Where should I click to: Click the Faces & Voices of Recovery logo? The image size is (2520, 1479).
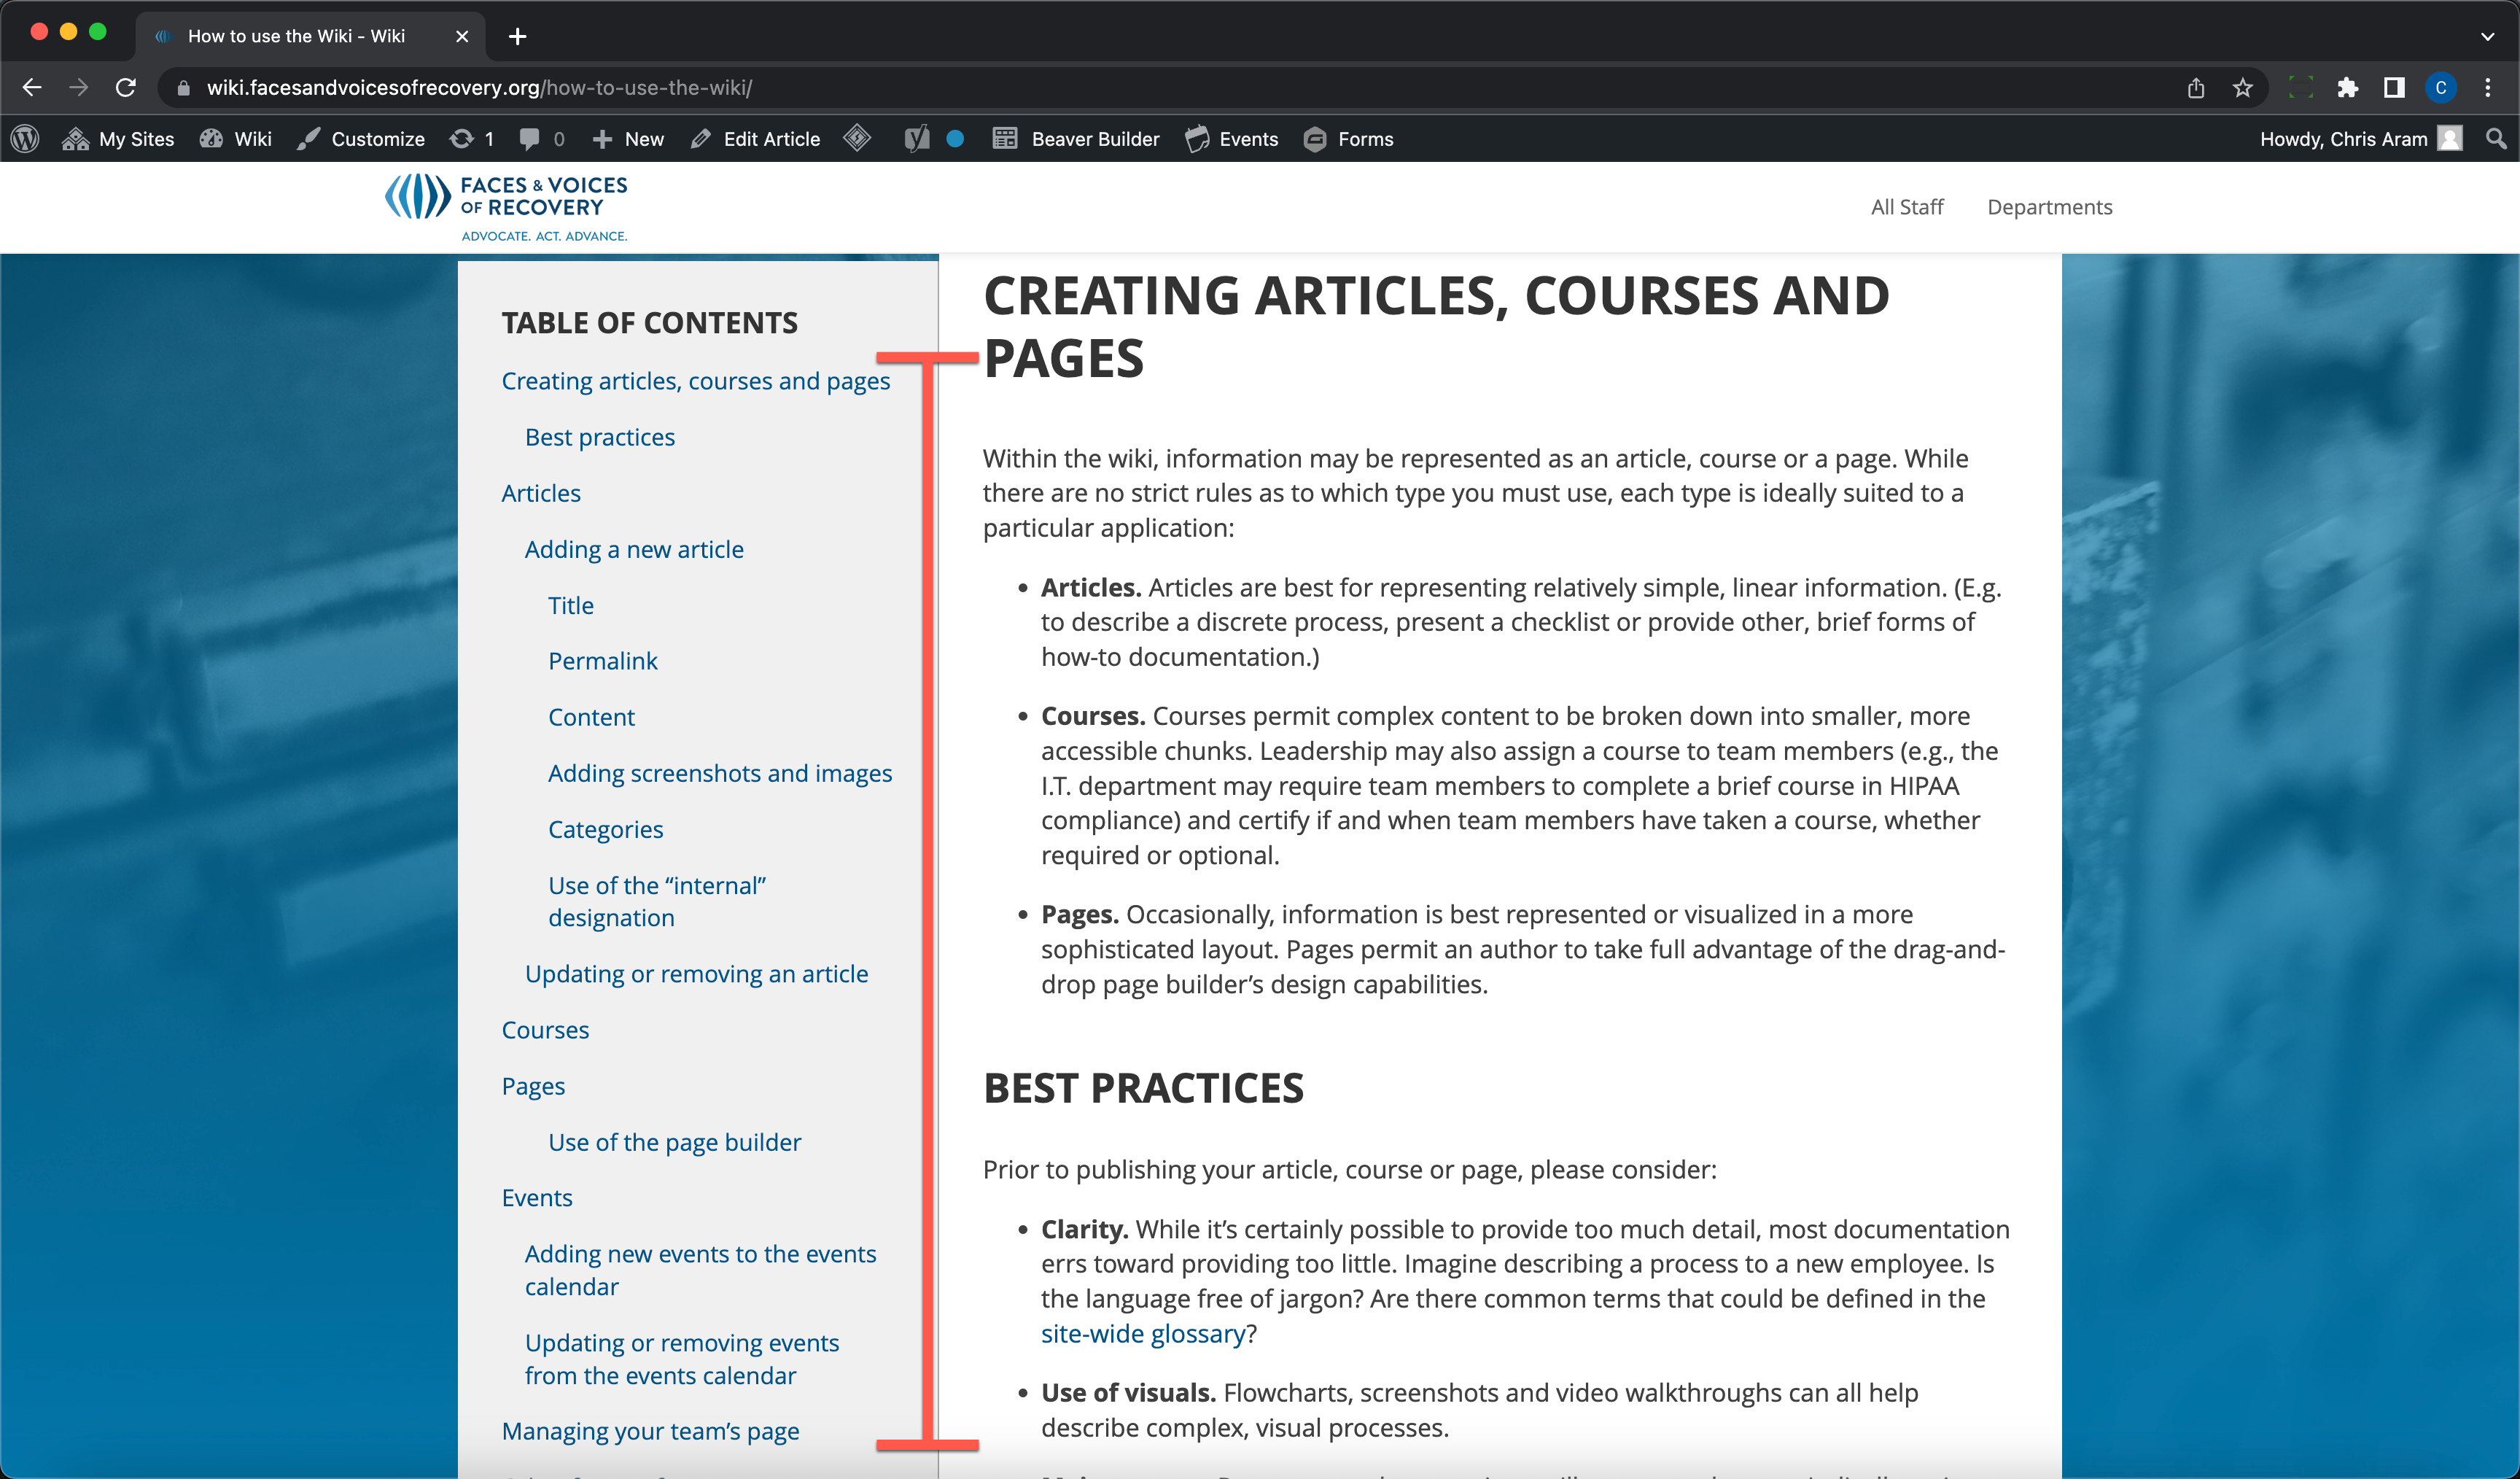point(507,207)
